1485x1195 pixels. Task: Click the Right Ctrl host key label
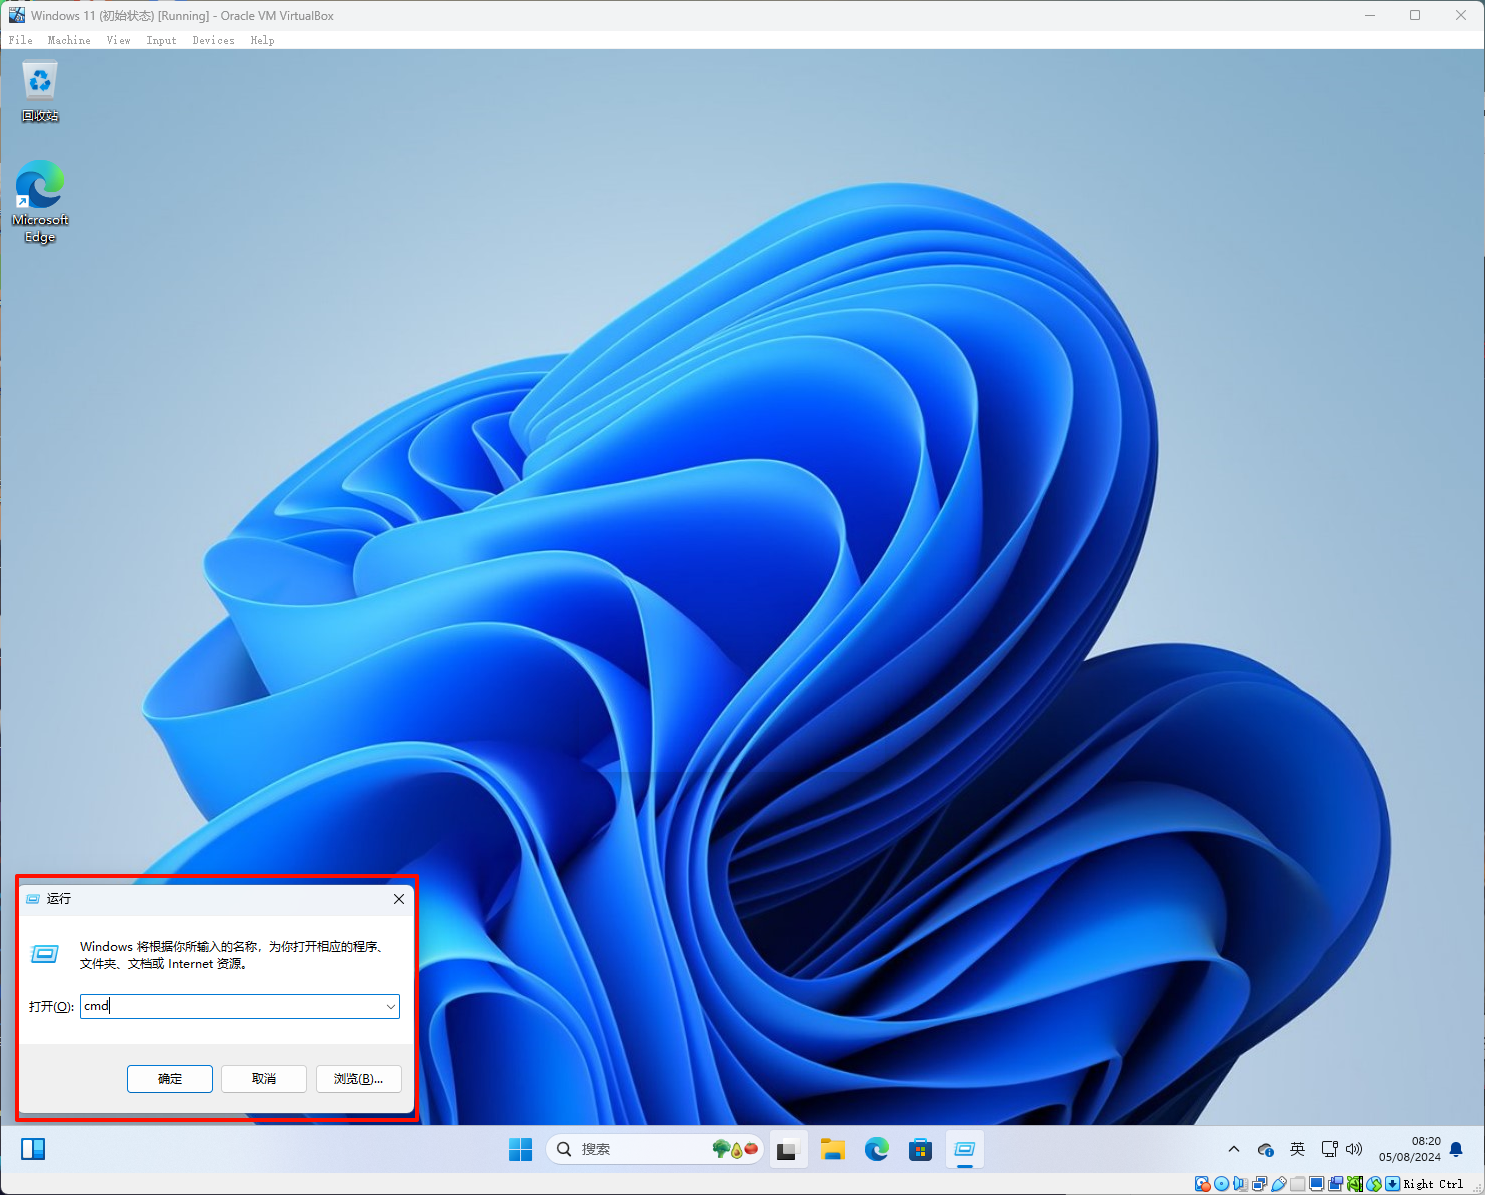click(x=1433, y=1184)
